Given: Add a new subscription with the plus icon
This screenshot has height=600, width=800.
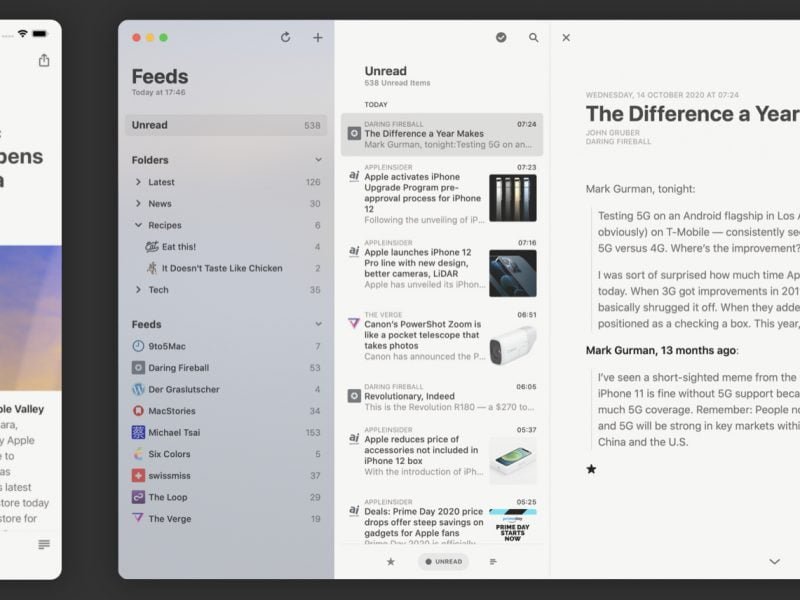Looking at the screenshot, I should (x=317, y=36).
